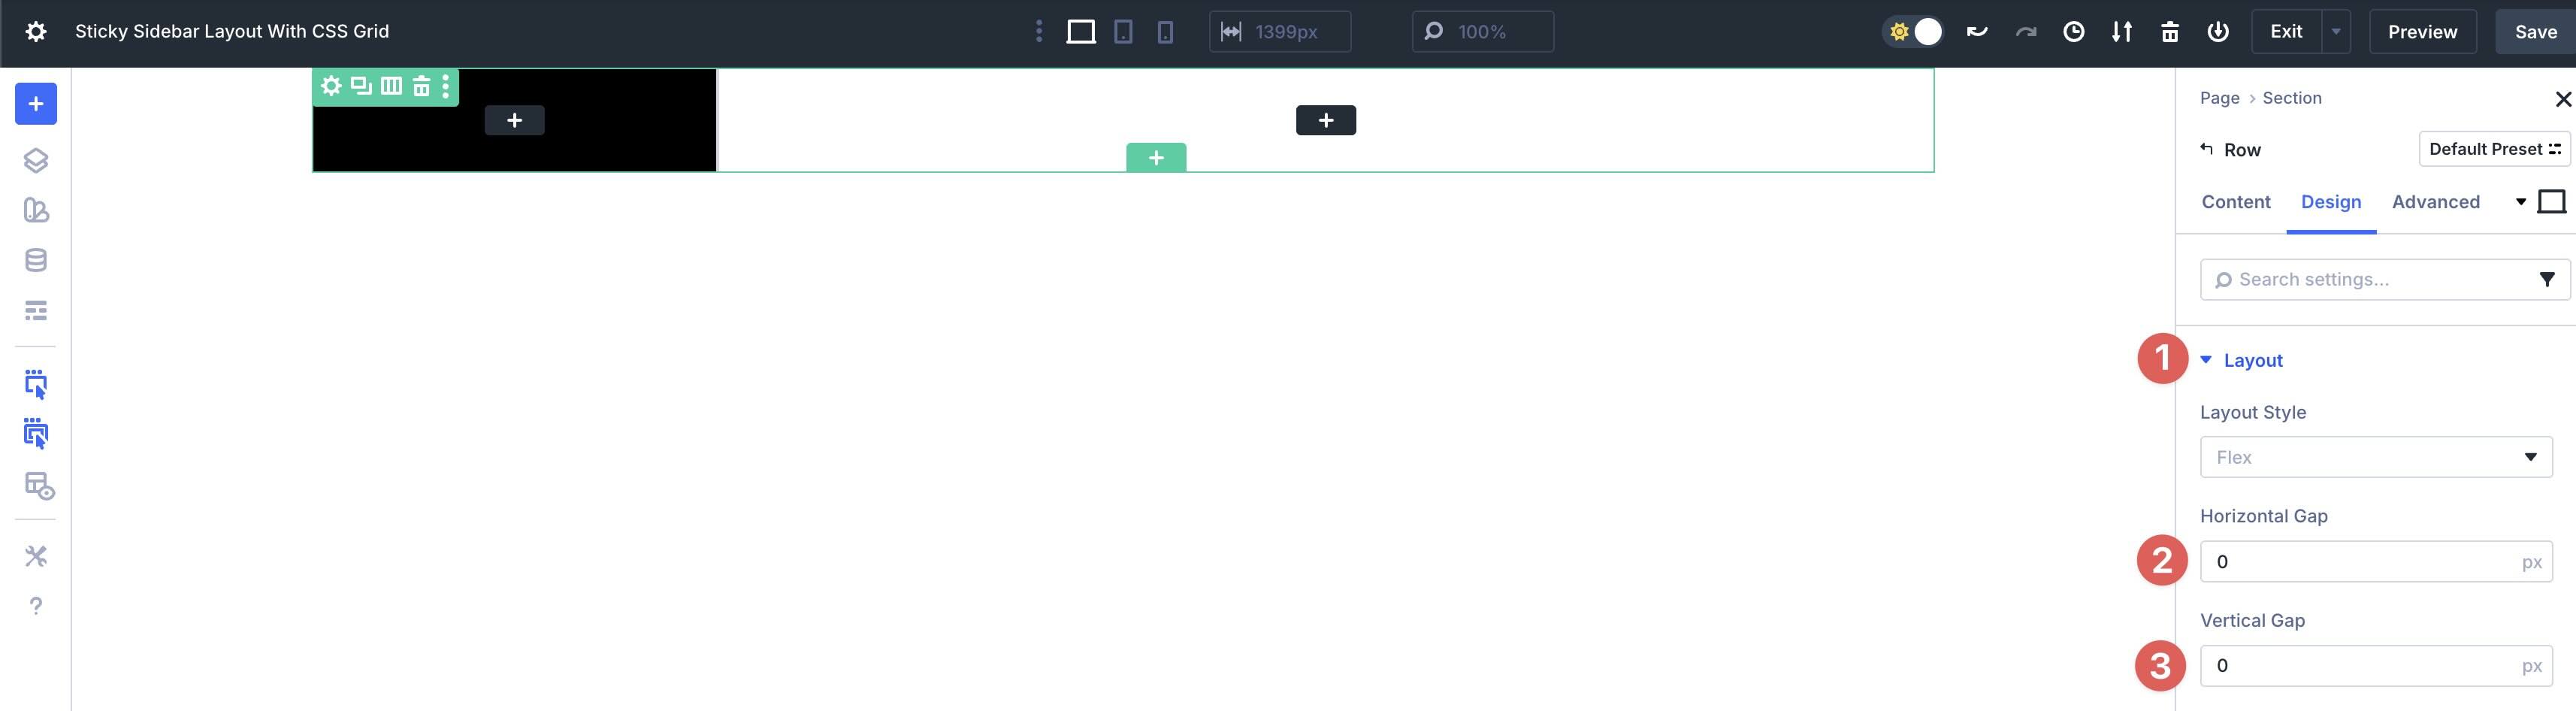Viewport: 2576px width, 711px height.
Task: Switch to mobile viewport preview
Action: [x=1165, y=31]
